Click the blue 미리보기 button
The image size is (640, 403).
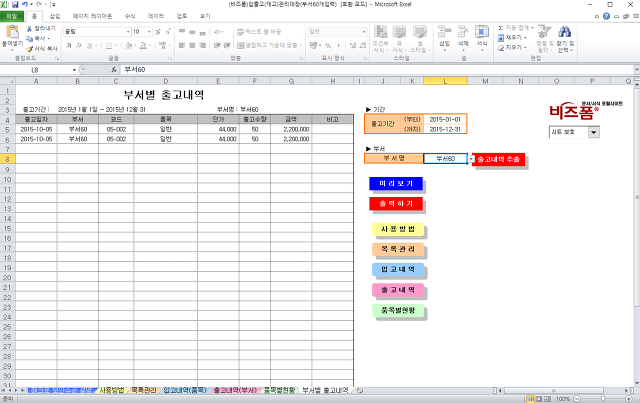(x=396, y=184)
